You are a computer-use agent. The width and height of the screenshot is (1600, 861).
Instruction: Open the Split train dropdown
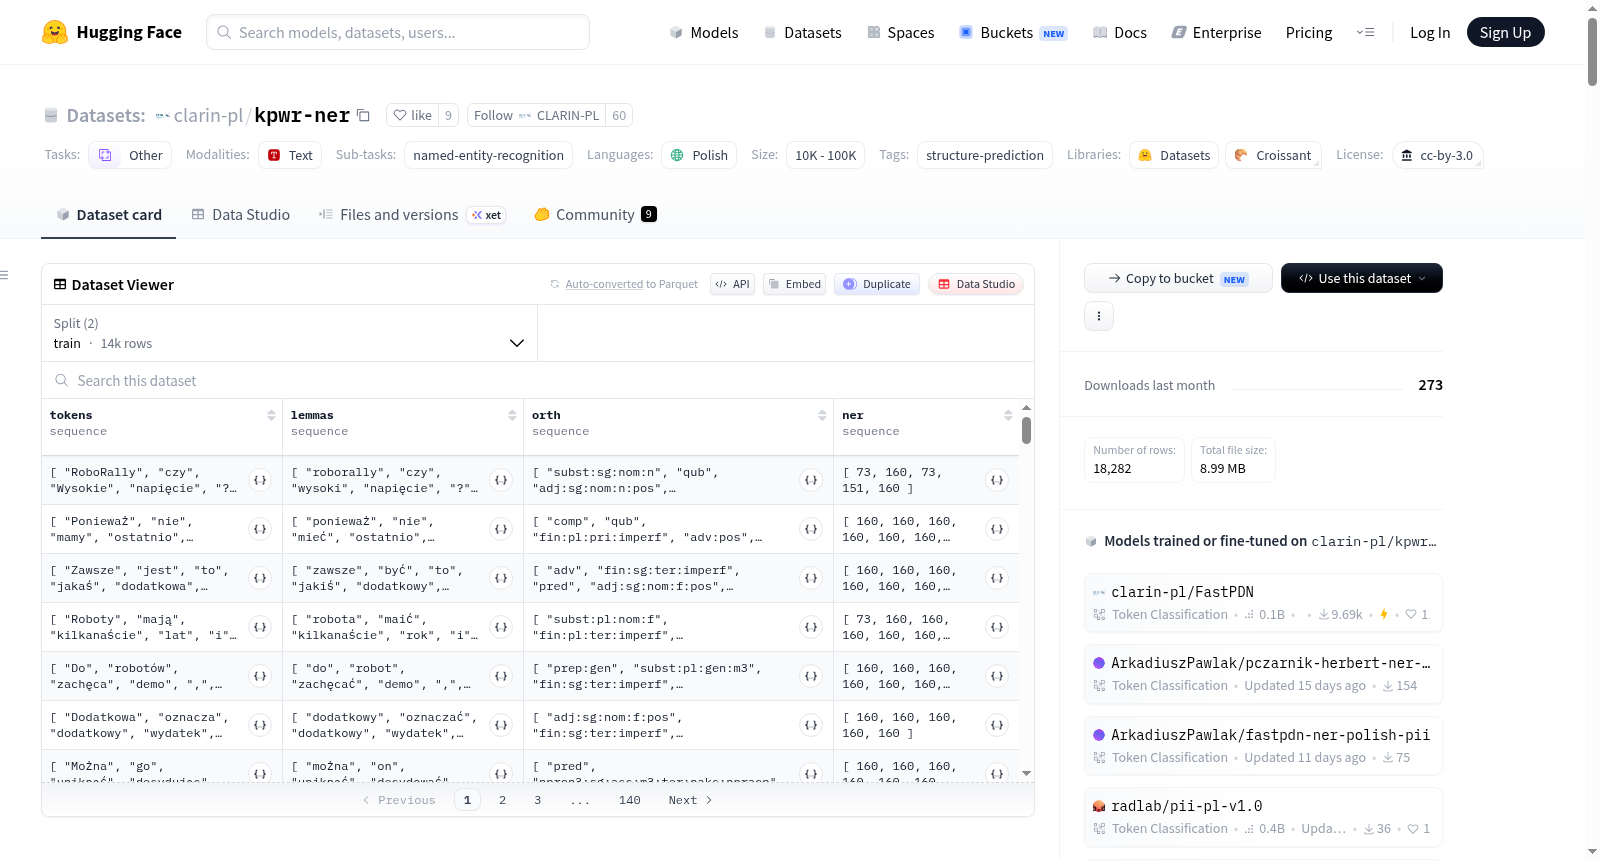pyautogui.click(x=289, y=333)
